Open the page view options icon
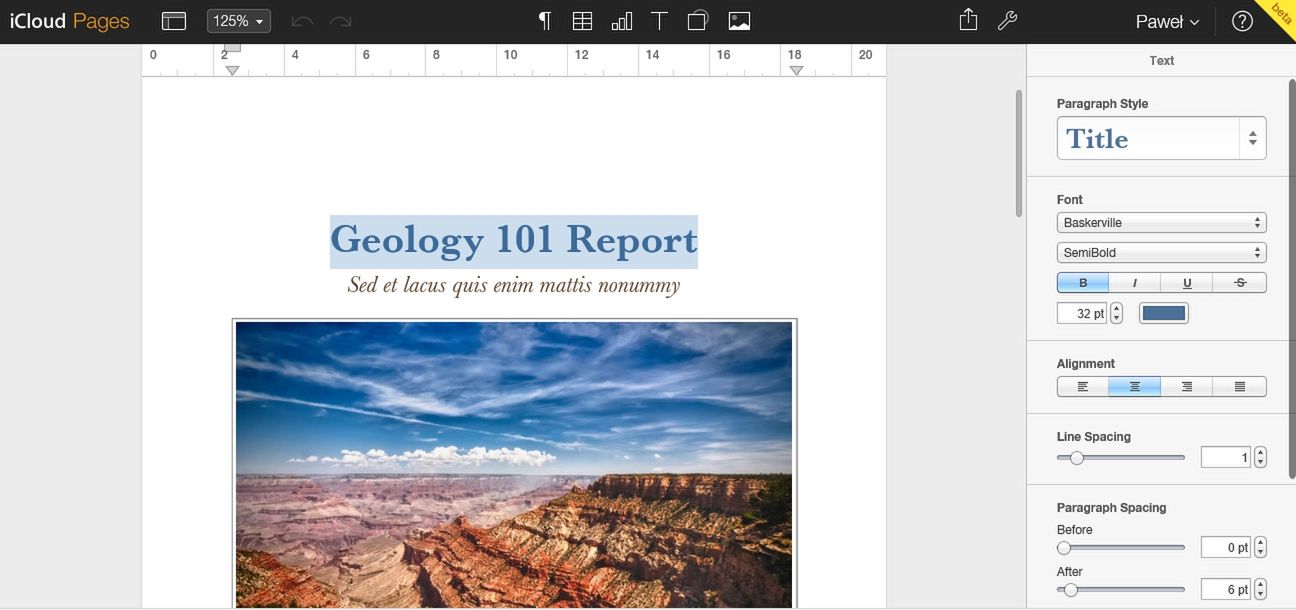The image size is (1296, 610). (x=174, y=21)
